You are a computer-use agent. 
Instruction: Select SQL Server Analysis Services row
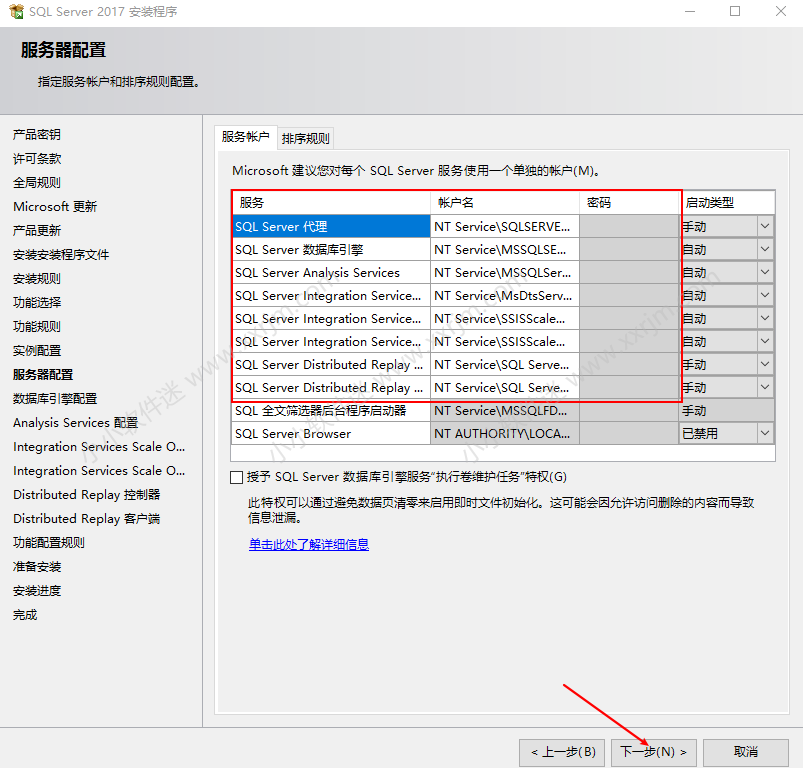pos(331,272)
